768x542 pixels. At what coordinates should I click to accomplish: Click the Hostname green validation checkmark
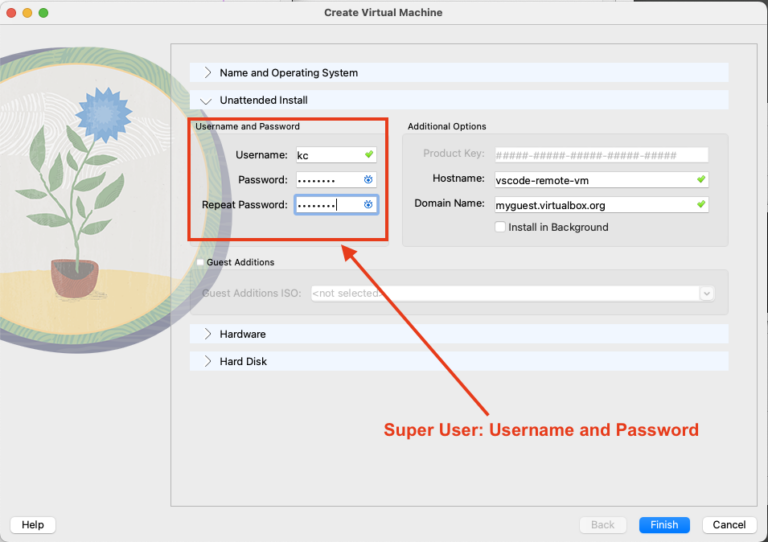(701, 180)
